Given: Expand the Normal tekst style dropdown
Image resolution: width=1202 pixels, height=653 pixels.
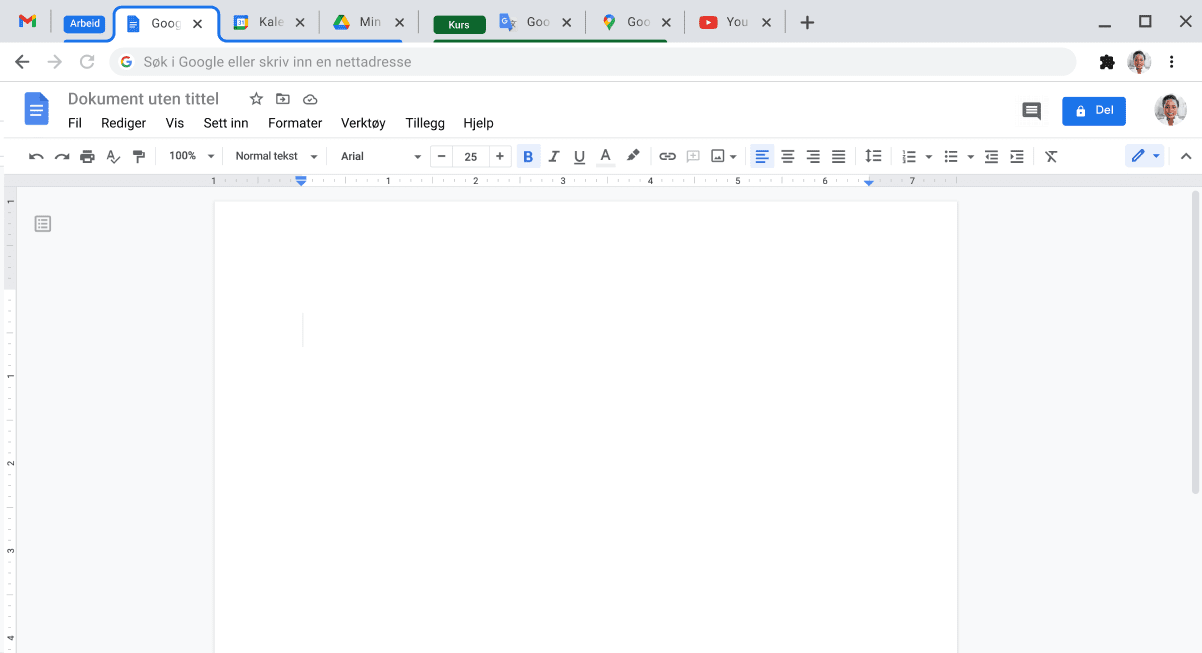Looking at the screenshot, I should [276, 156].
